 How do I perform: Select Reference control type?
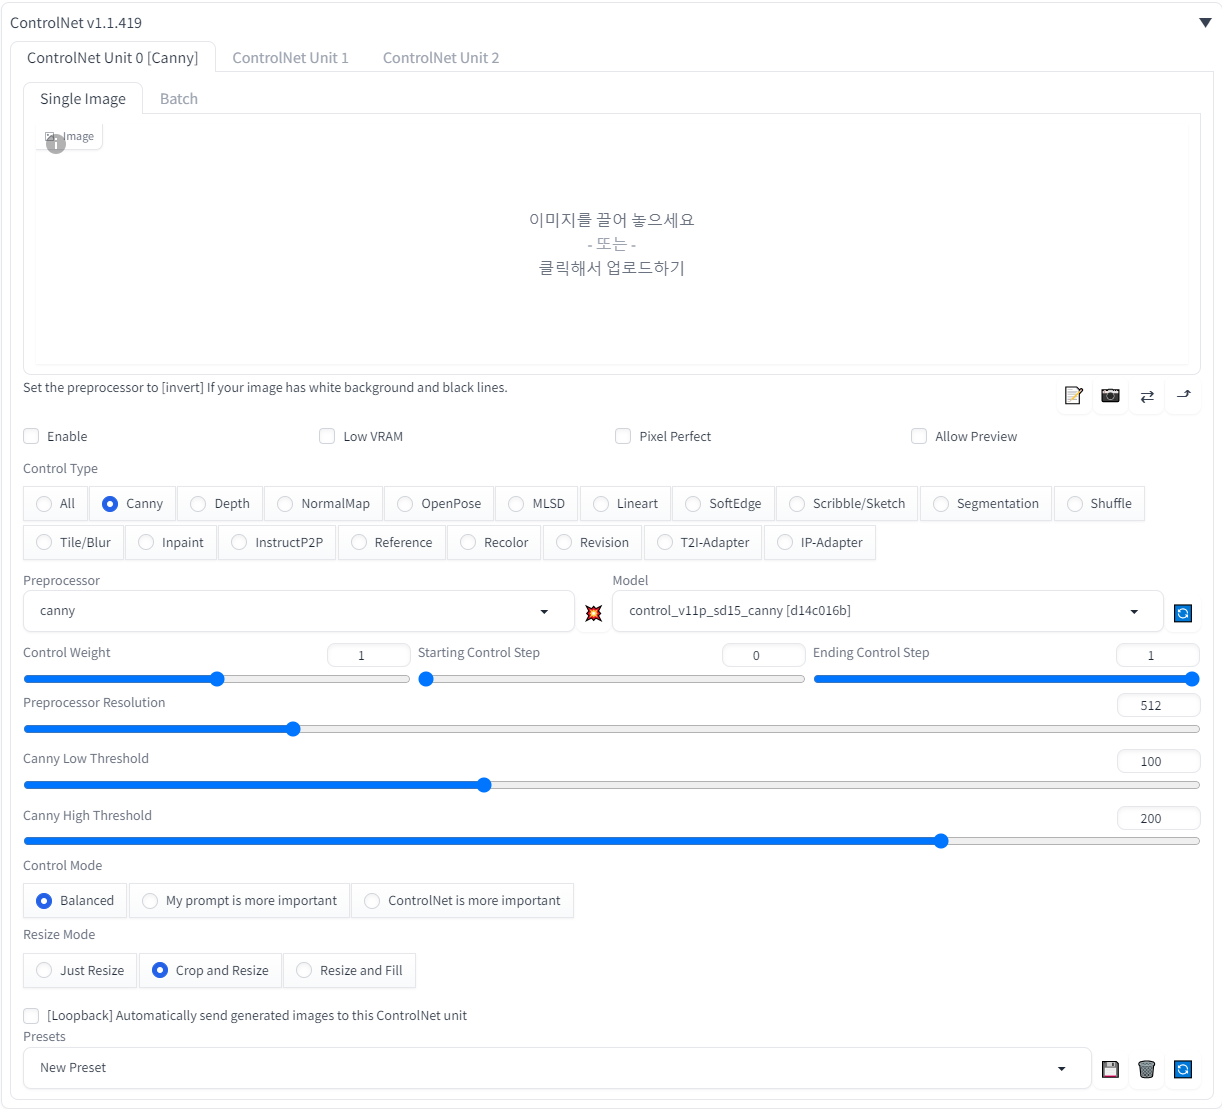coord(392,543)
